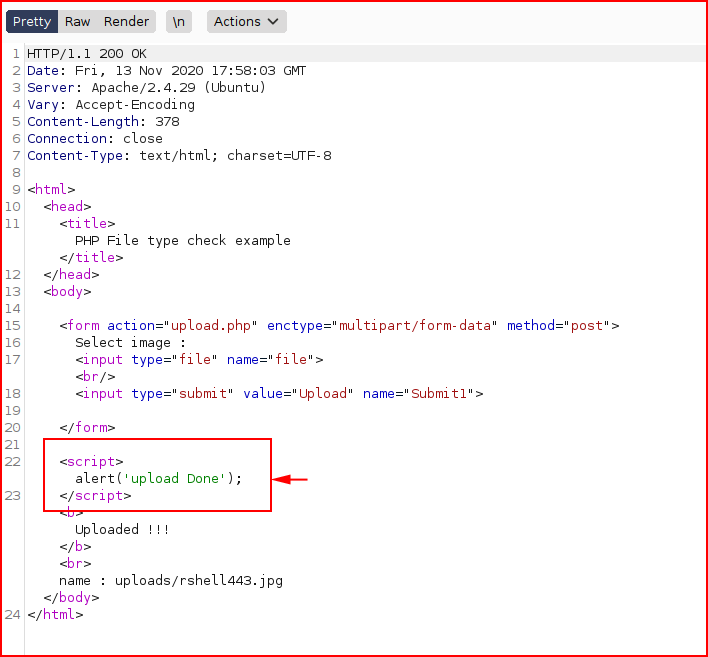Click the closing html tag
The image size is (708, 657).
pos(55,615)
